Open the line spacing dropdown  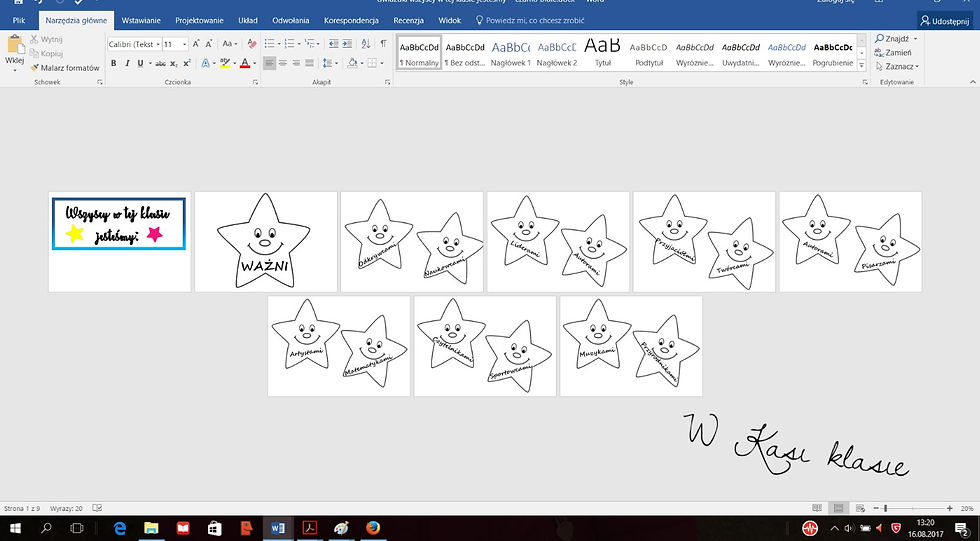pyautogui.click(x=329, y=63)
